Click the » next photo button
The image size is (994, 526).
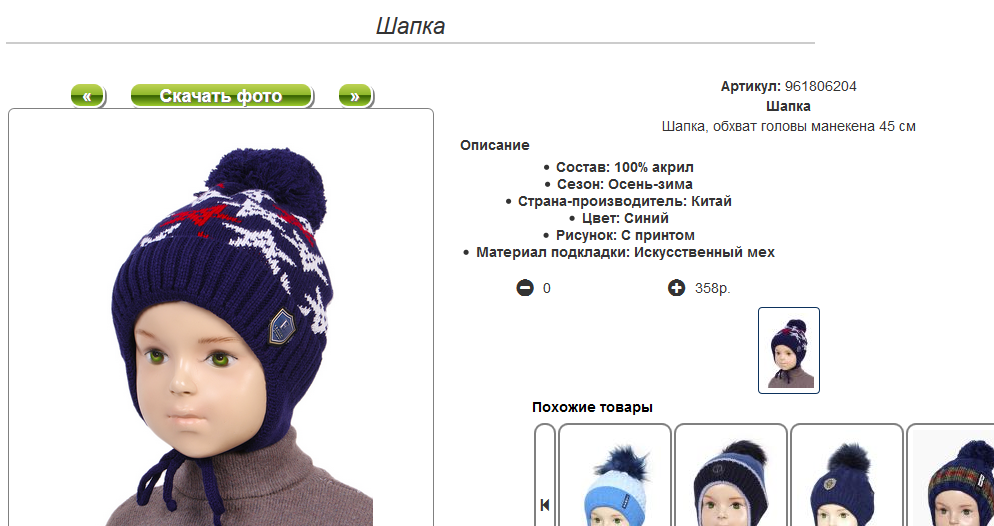point(355,96)
